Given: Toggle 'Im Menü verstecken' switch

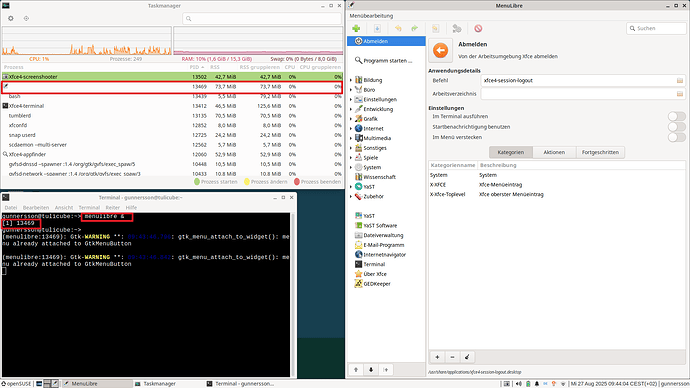Looking at the screenshot, I should coord(676,137).
